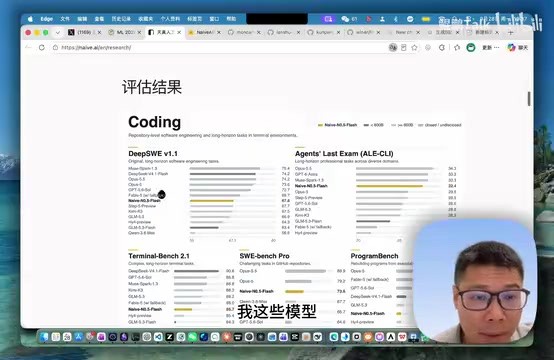Open the browser ... settings menu
This screenshot has width=554, height=360.
click(496, 47)
